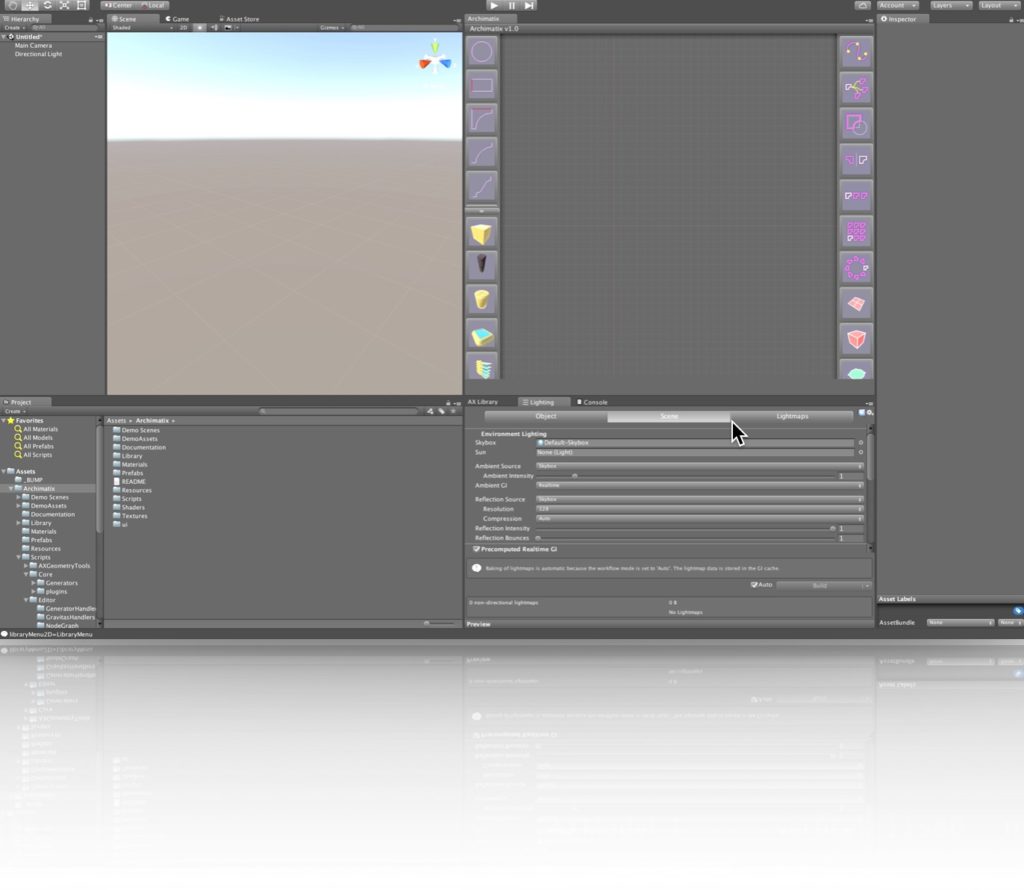Switch to the Object section tab
This screenshot has height=890, width=1024.
coord(546,417)
